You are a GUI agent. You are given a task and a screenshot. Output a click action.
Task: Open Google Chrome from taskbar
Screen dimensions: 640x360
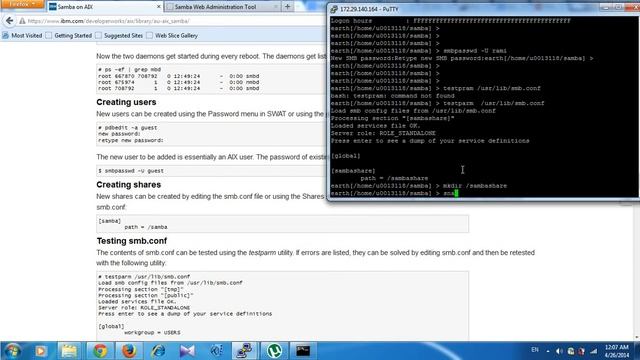point(100,351)
